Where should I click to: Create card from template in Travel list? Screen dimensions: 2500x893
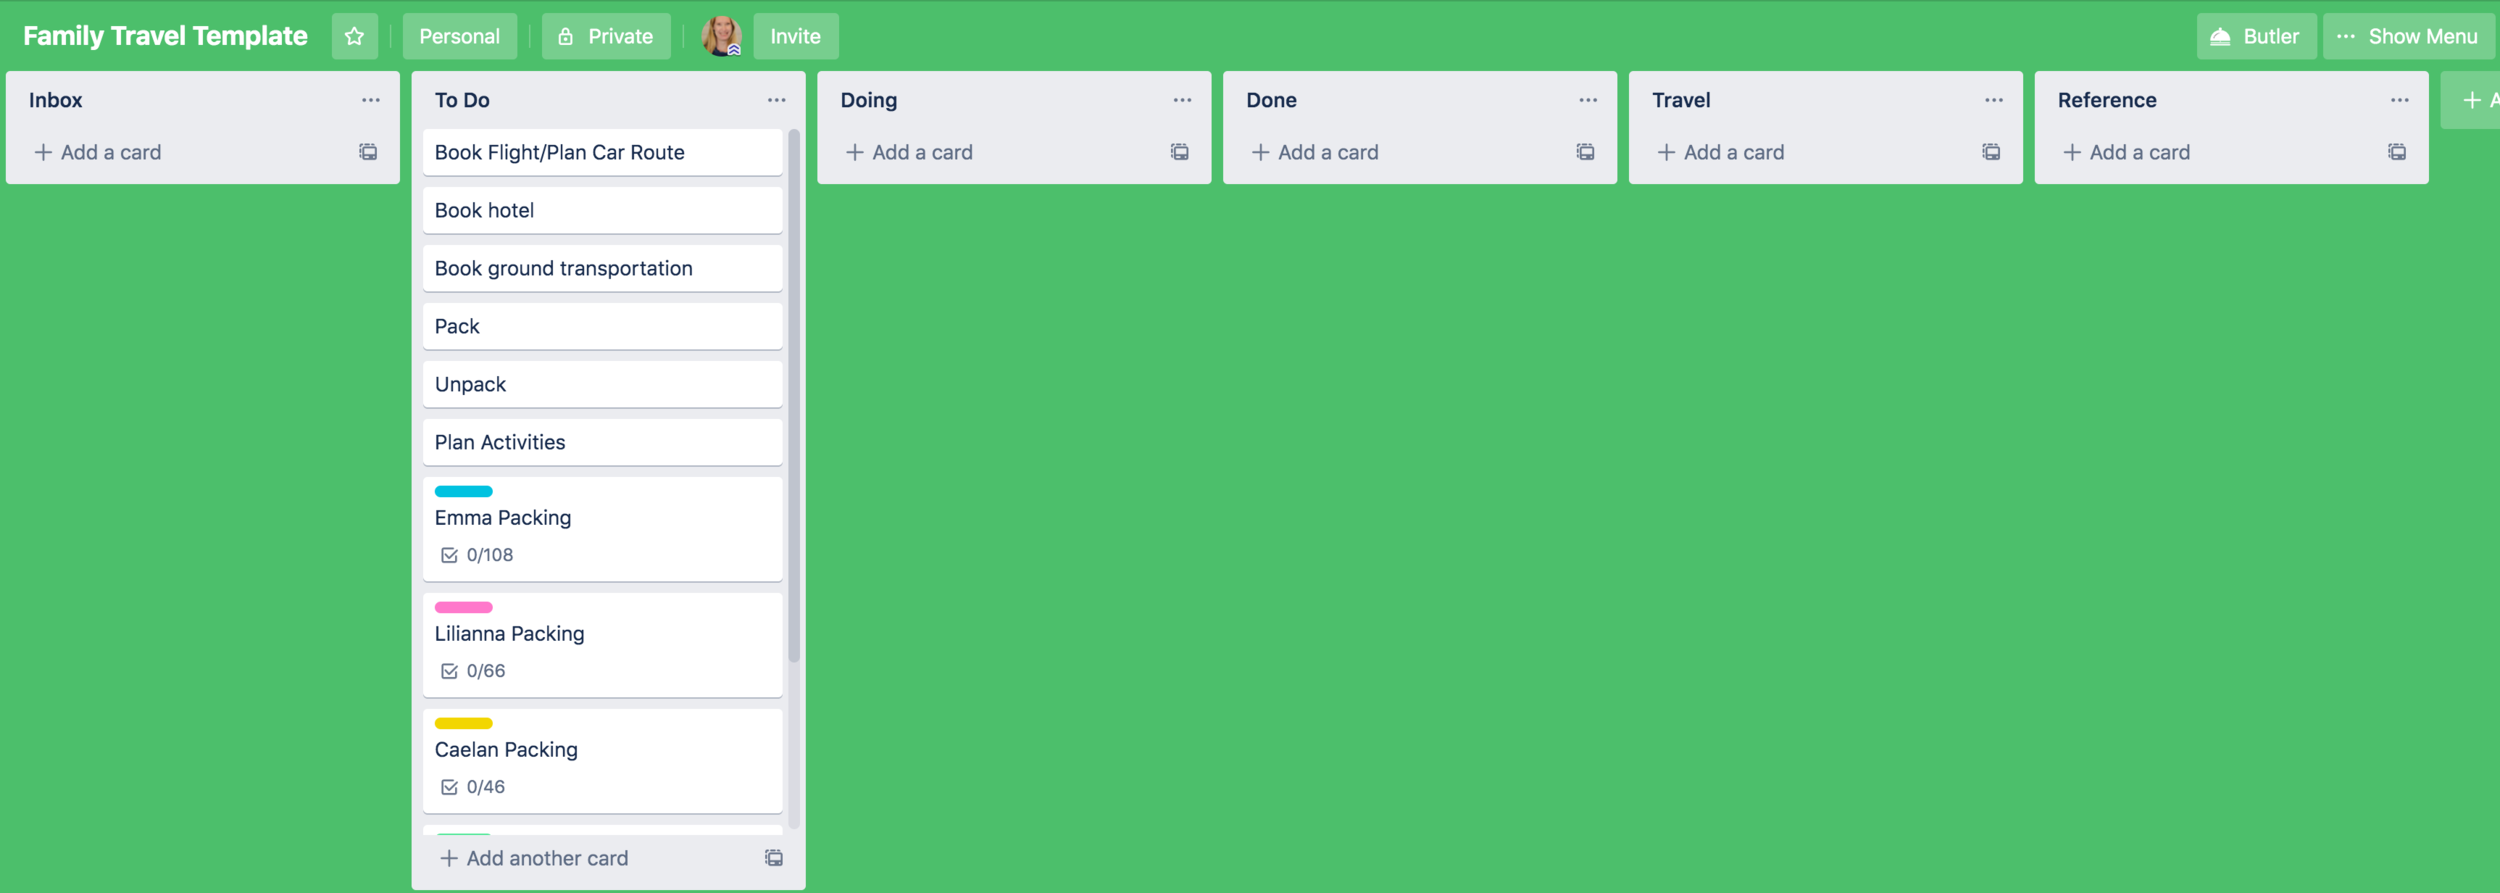(1992, 152)
